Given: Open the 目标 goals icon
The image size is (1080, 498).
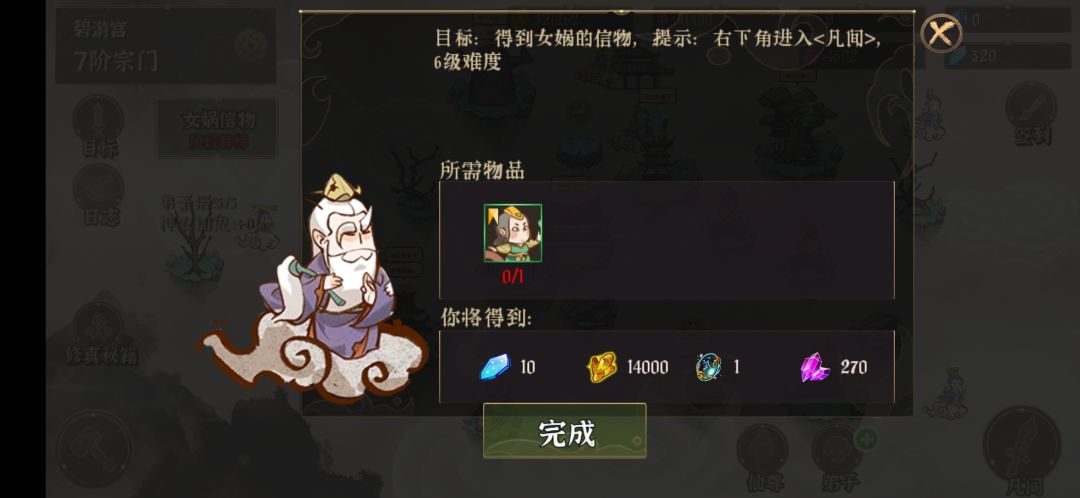Looking at the screenshot, I should click(x=99, y=126).
